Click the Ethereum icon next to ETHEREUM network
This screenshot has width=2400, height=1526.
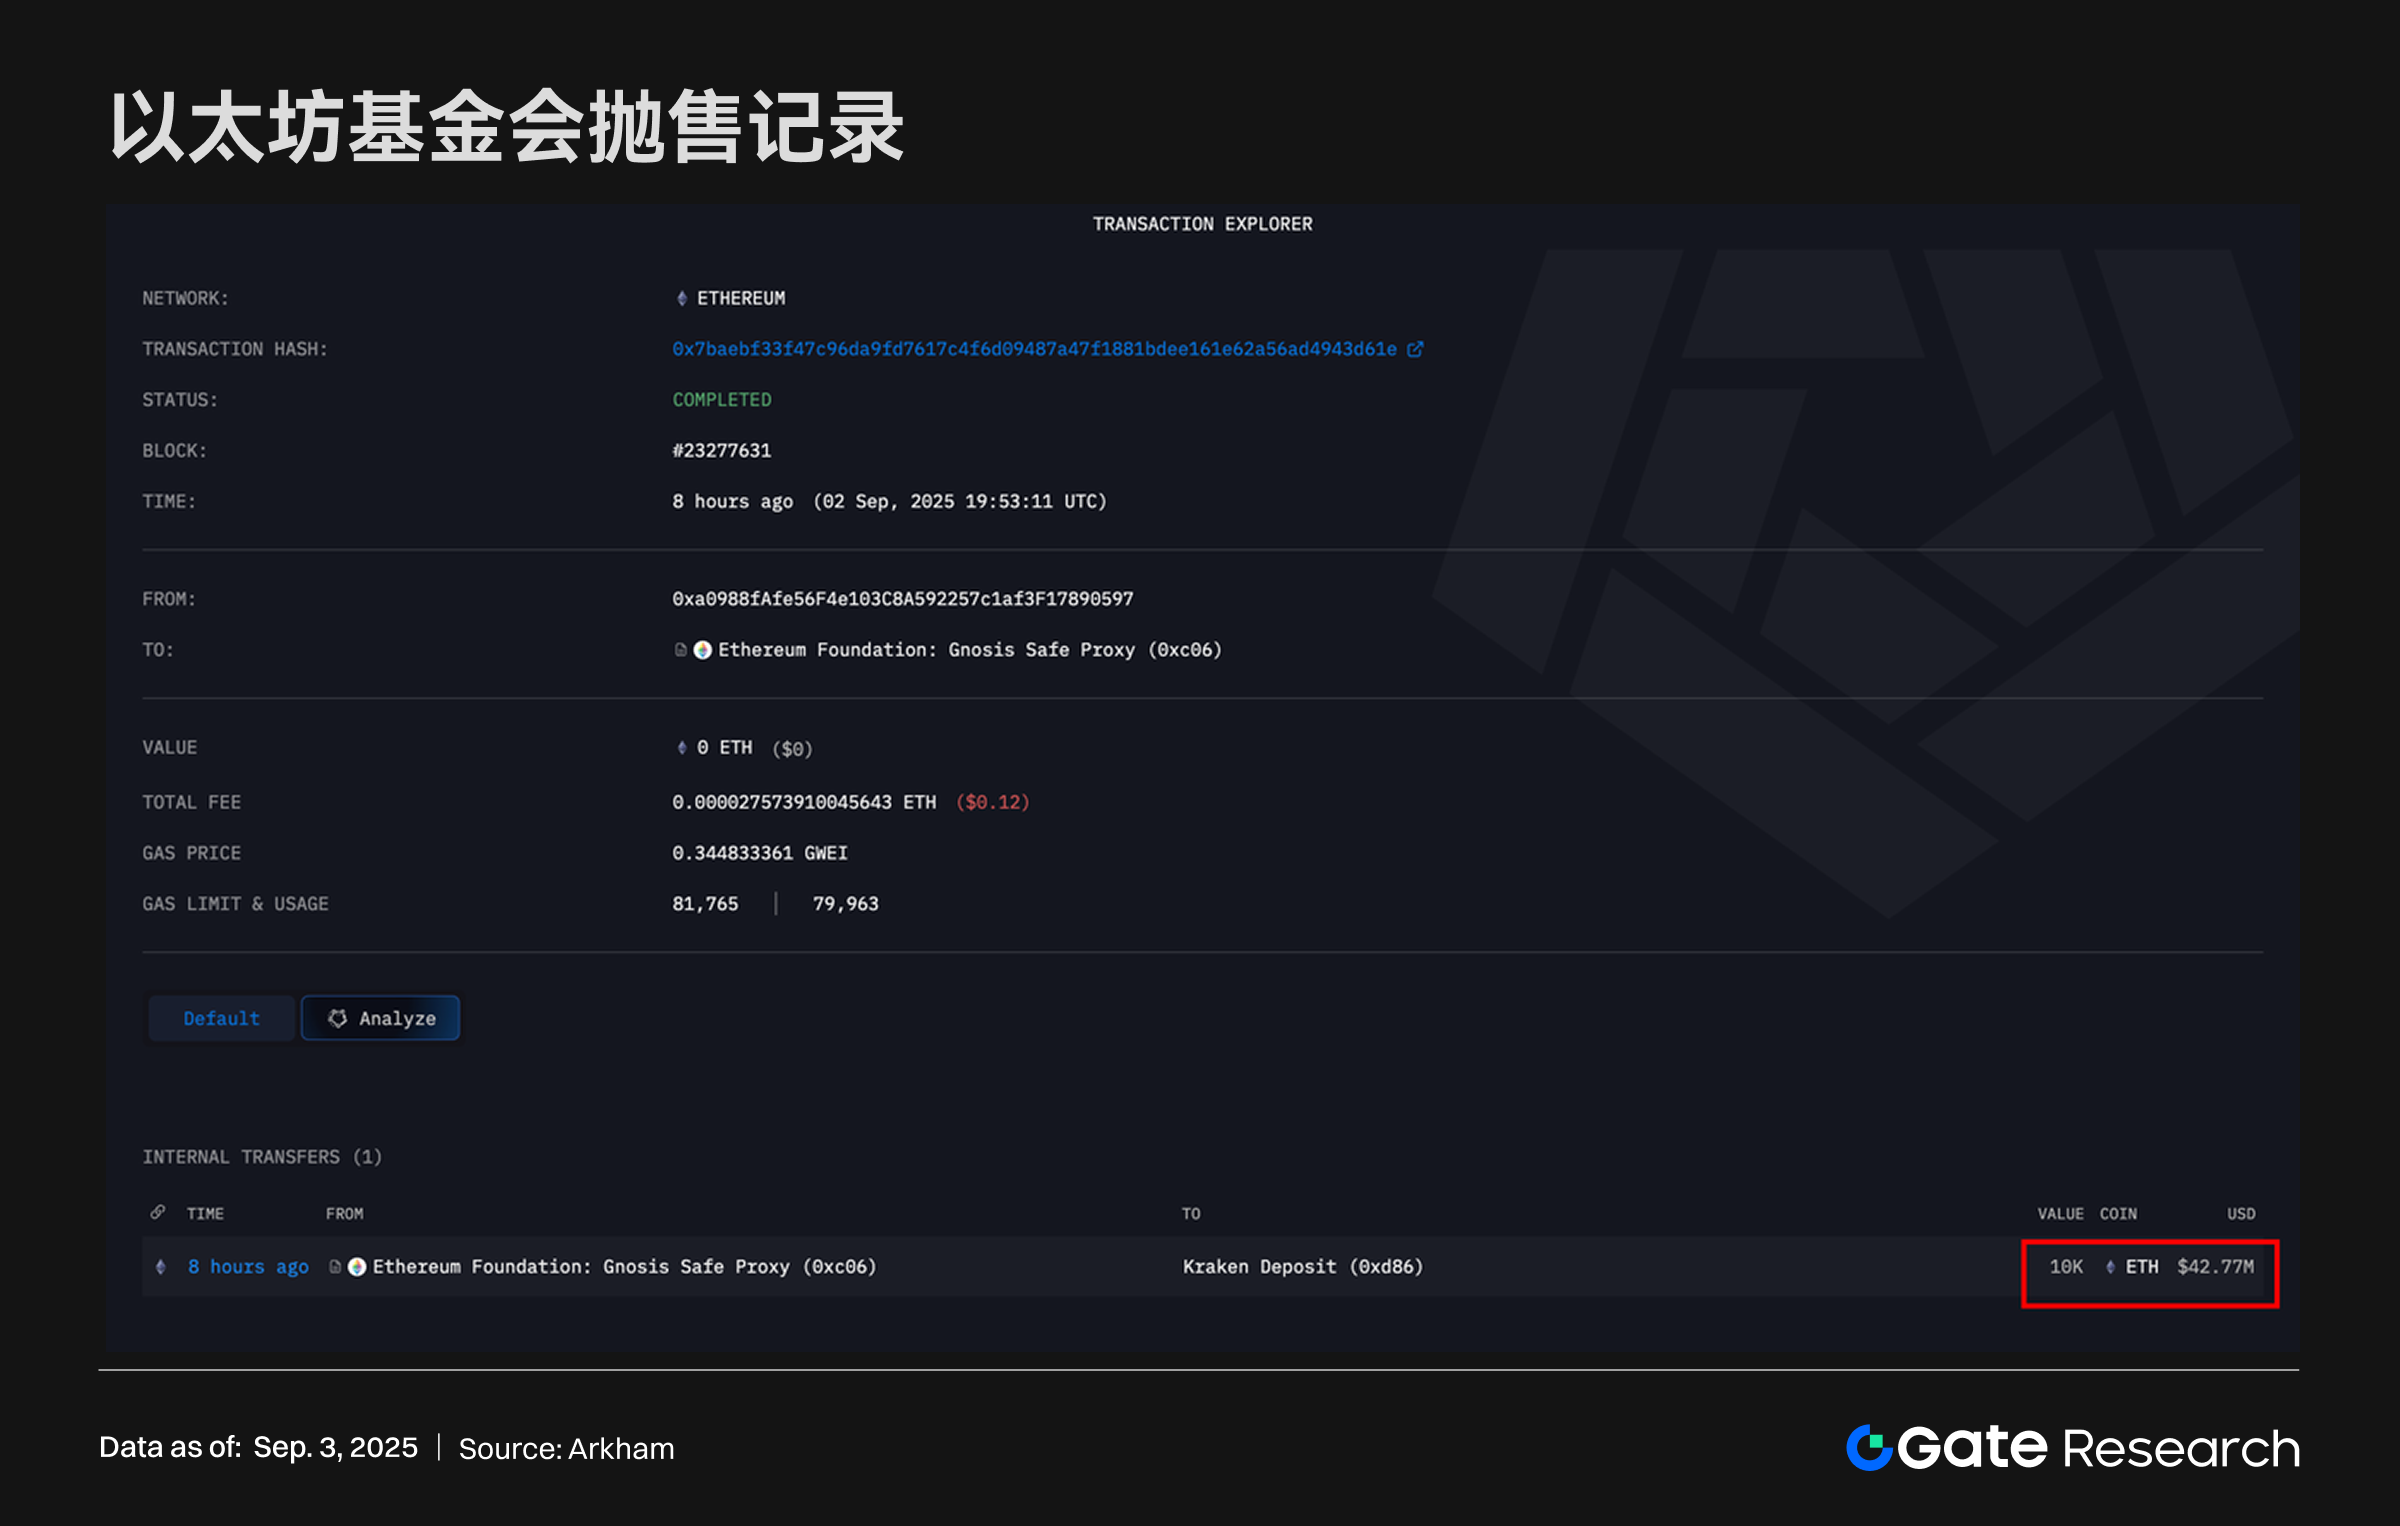click(682, 298)
